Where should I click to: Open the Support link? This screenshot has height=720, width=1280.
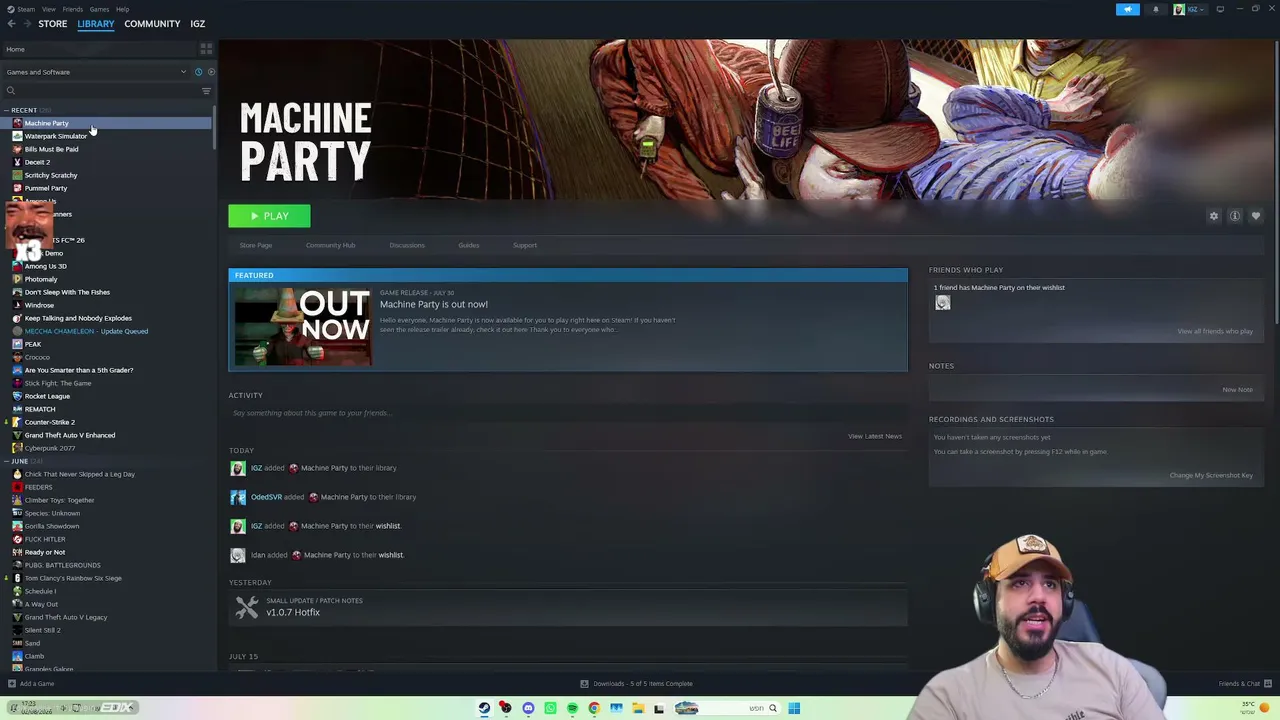[525, 245]
